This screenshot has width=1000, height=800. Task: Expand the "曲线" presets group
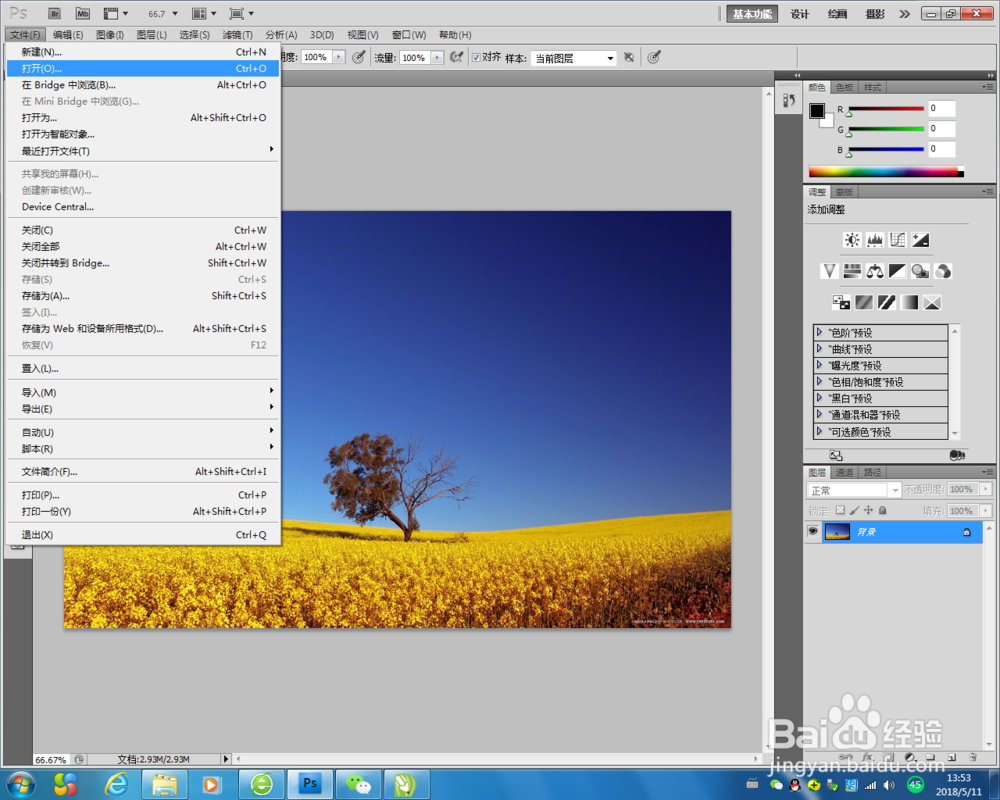pos(820,349)
